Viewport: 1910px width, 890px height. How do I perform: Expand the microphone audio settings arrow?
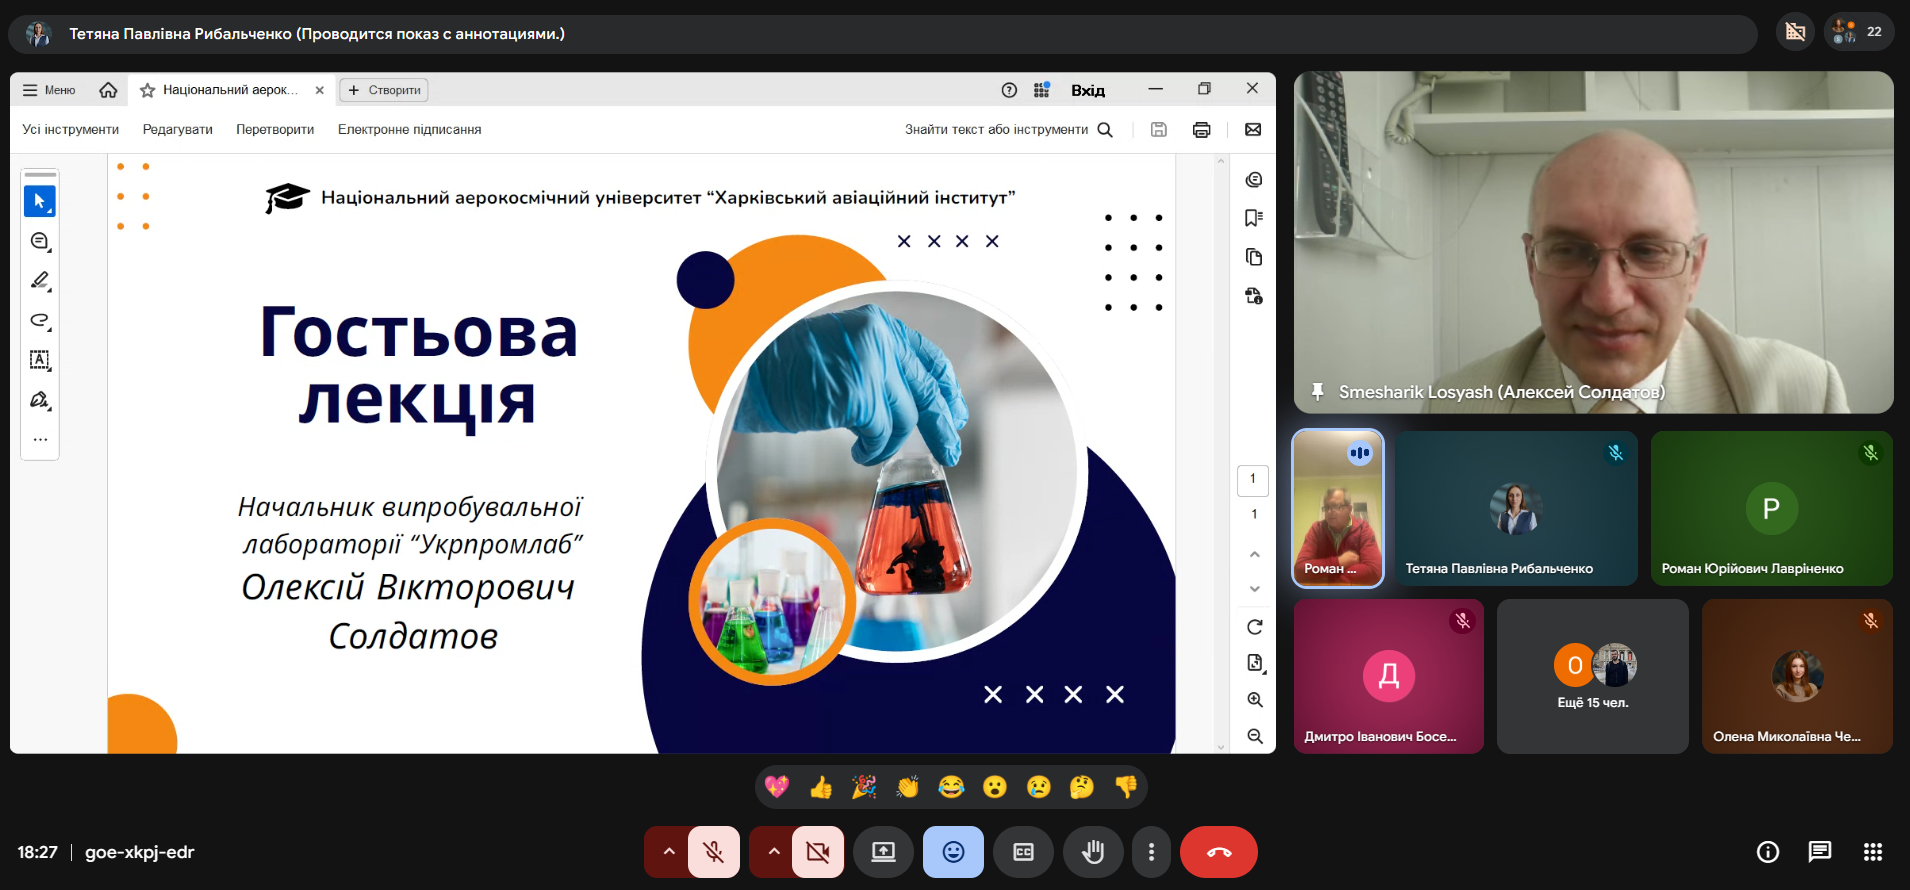pos(669,852)
